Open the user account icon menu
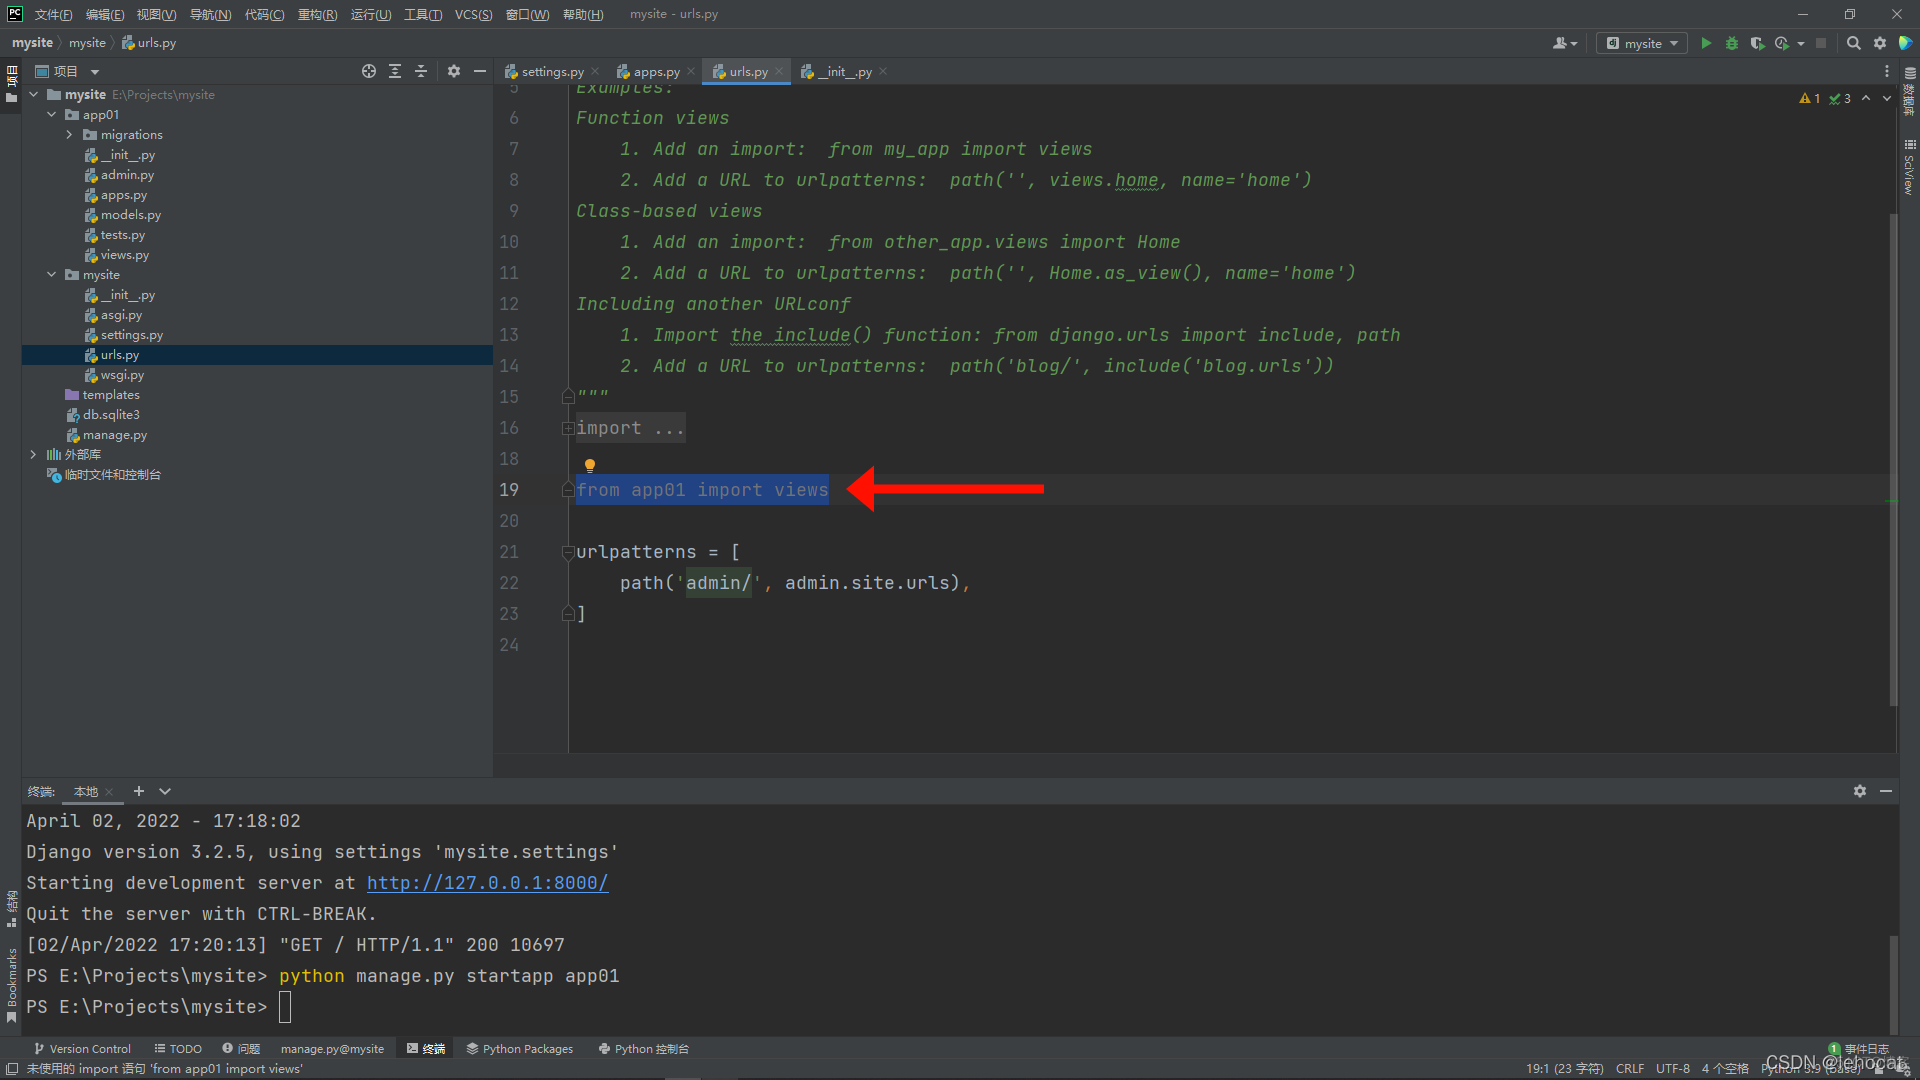Screen dimensions: 1920x1080 (x=1564, y=43)
